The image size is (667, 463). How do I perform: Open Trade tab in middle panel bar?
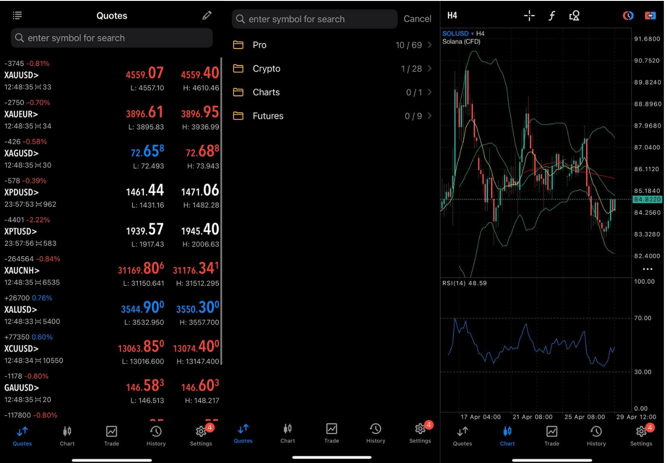(x=332, y=434)
